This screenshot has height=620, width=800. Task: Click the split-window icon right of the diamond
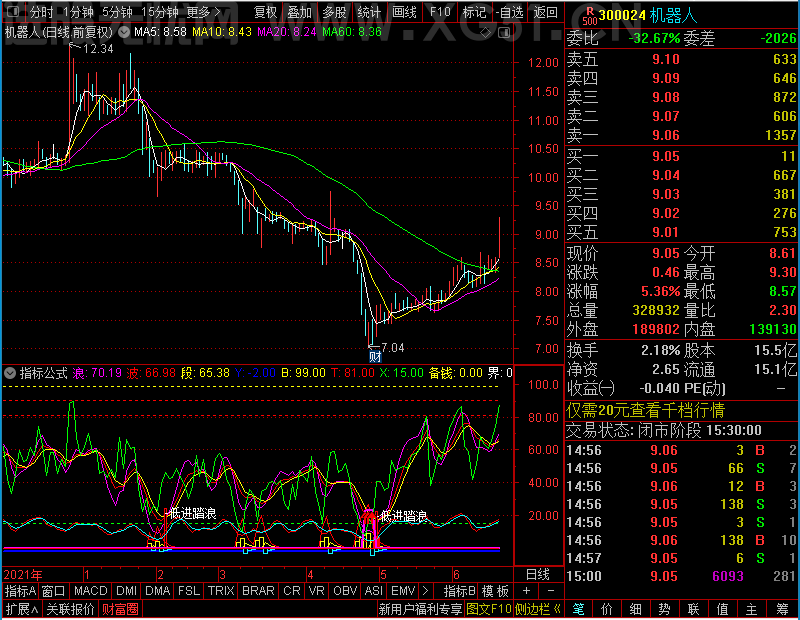(x=504, y=33)
